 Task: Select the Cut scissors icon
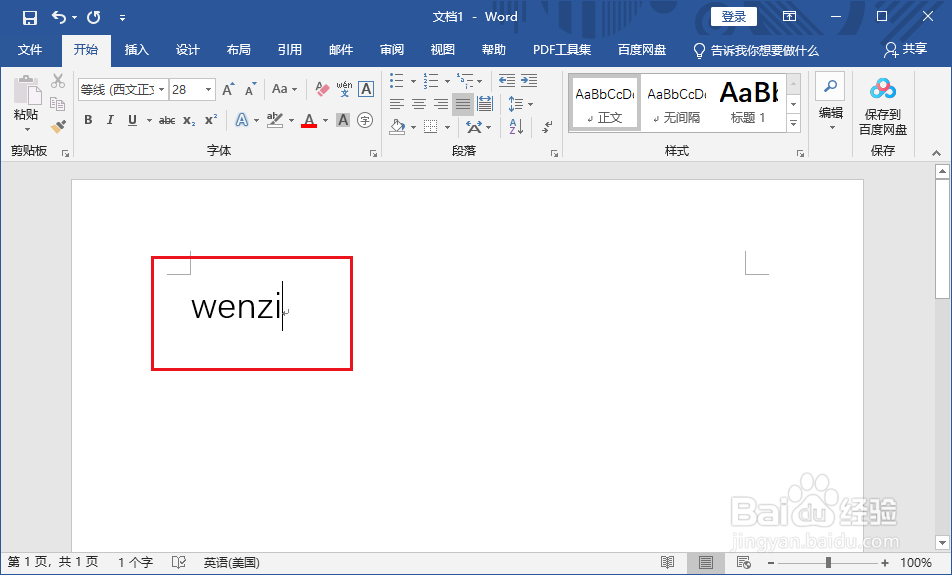[x=58, y=81]
